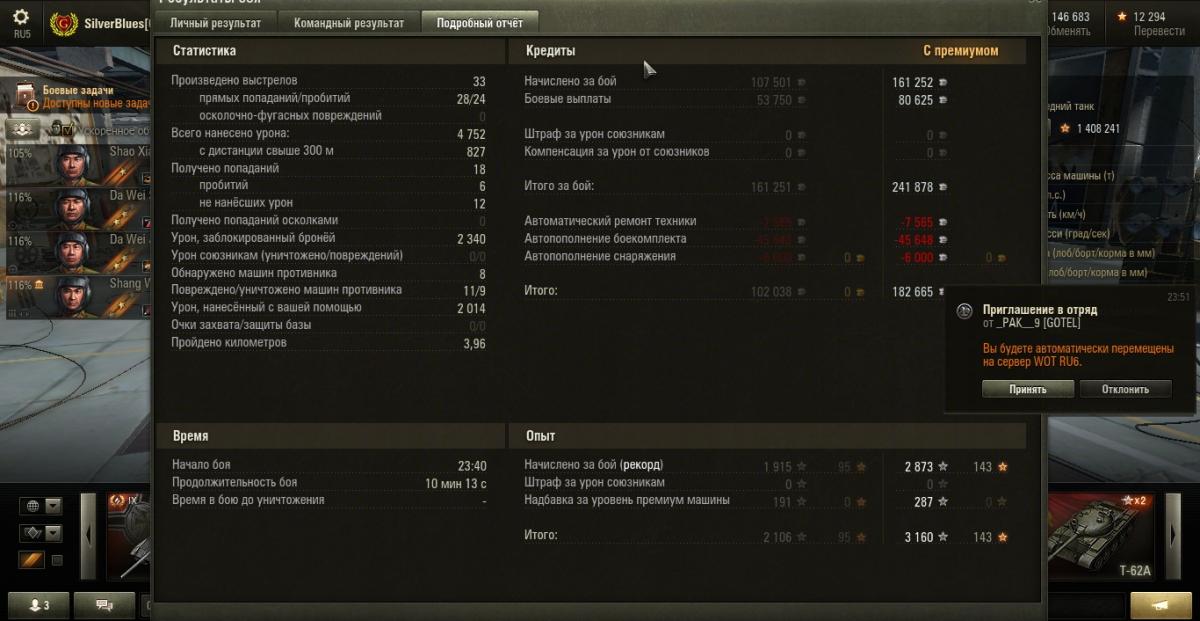Accept the platoon invitation with Принять

(x=1028, y=389)
